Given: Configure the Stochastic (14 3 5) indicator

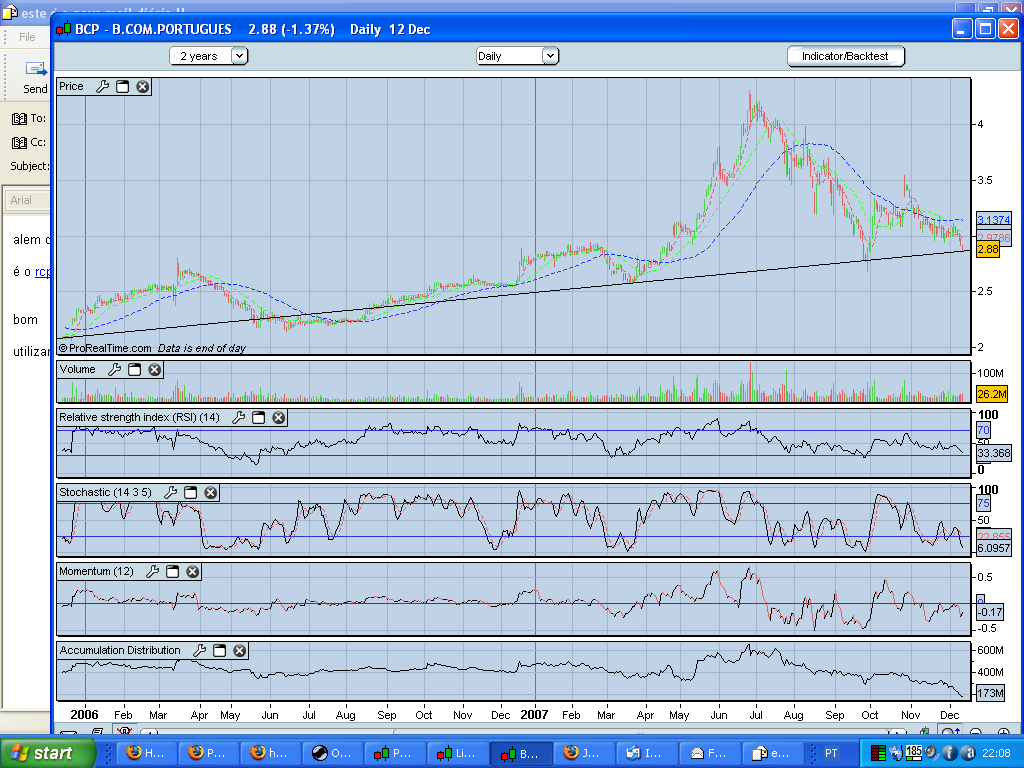Looking at the screenshot, I should pyautogui.click(x=170, y=492).
